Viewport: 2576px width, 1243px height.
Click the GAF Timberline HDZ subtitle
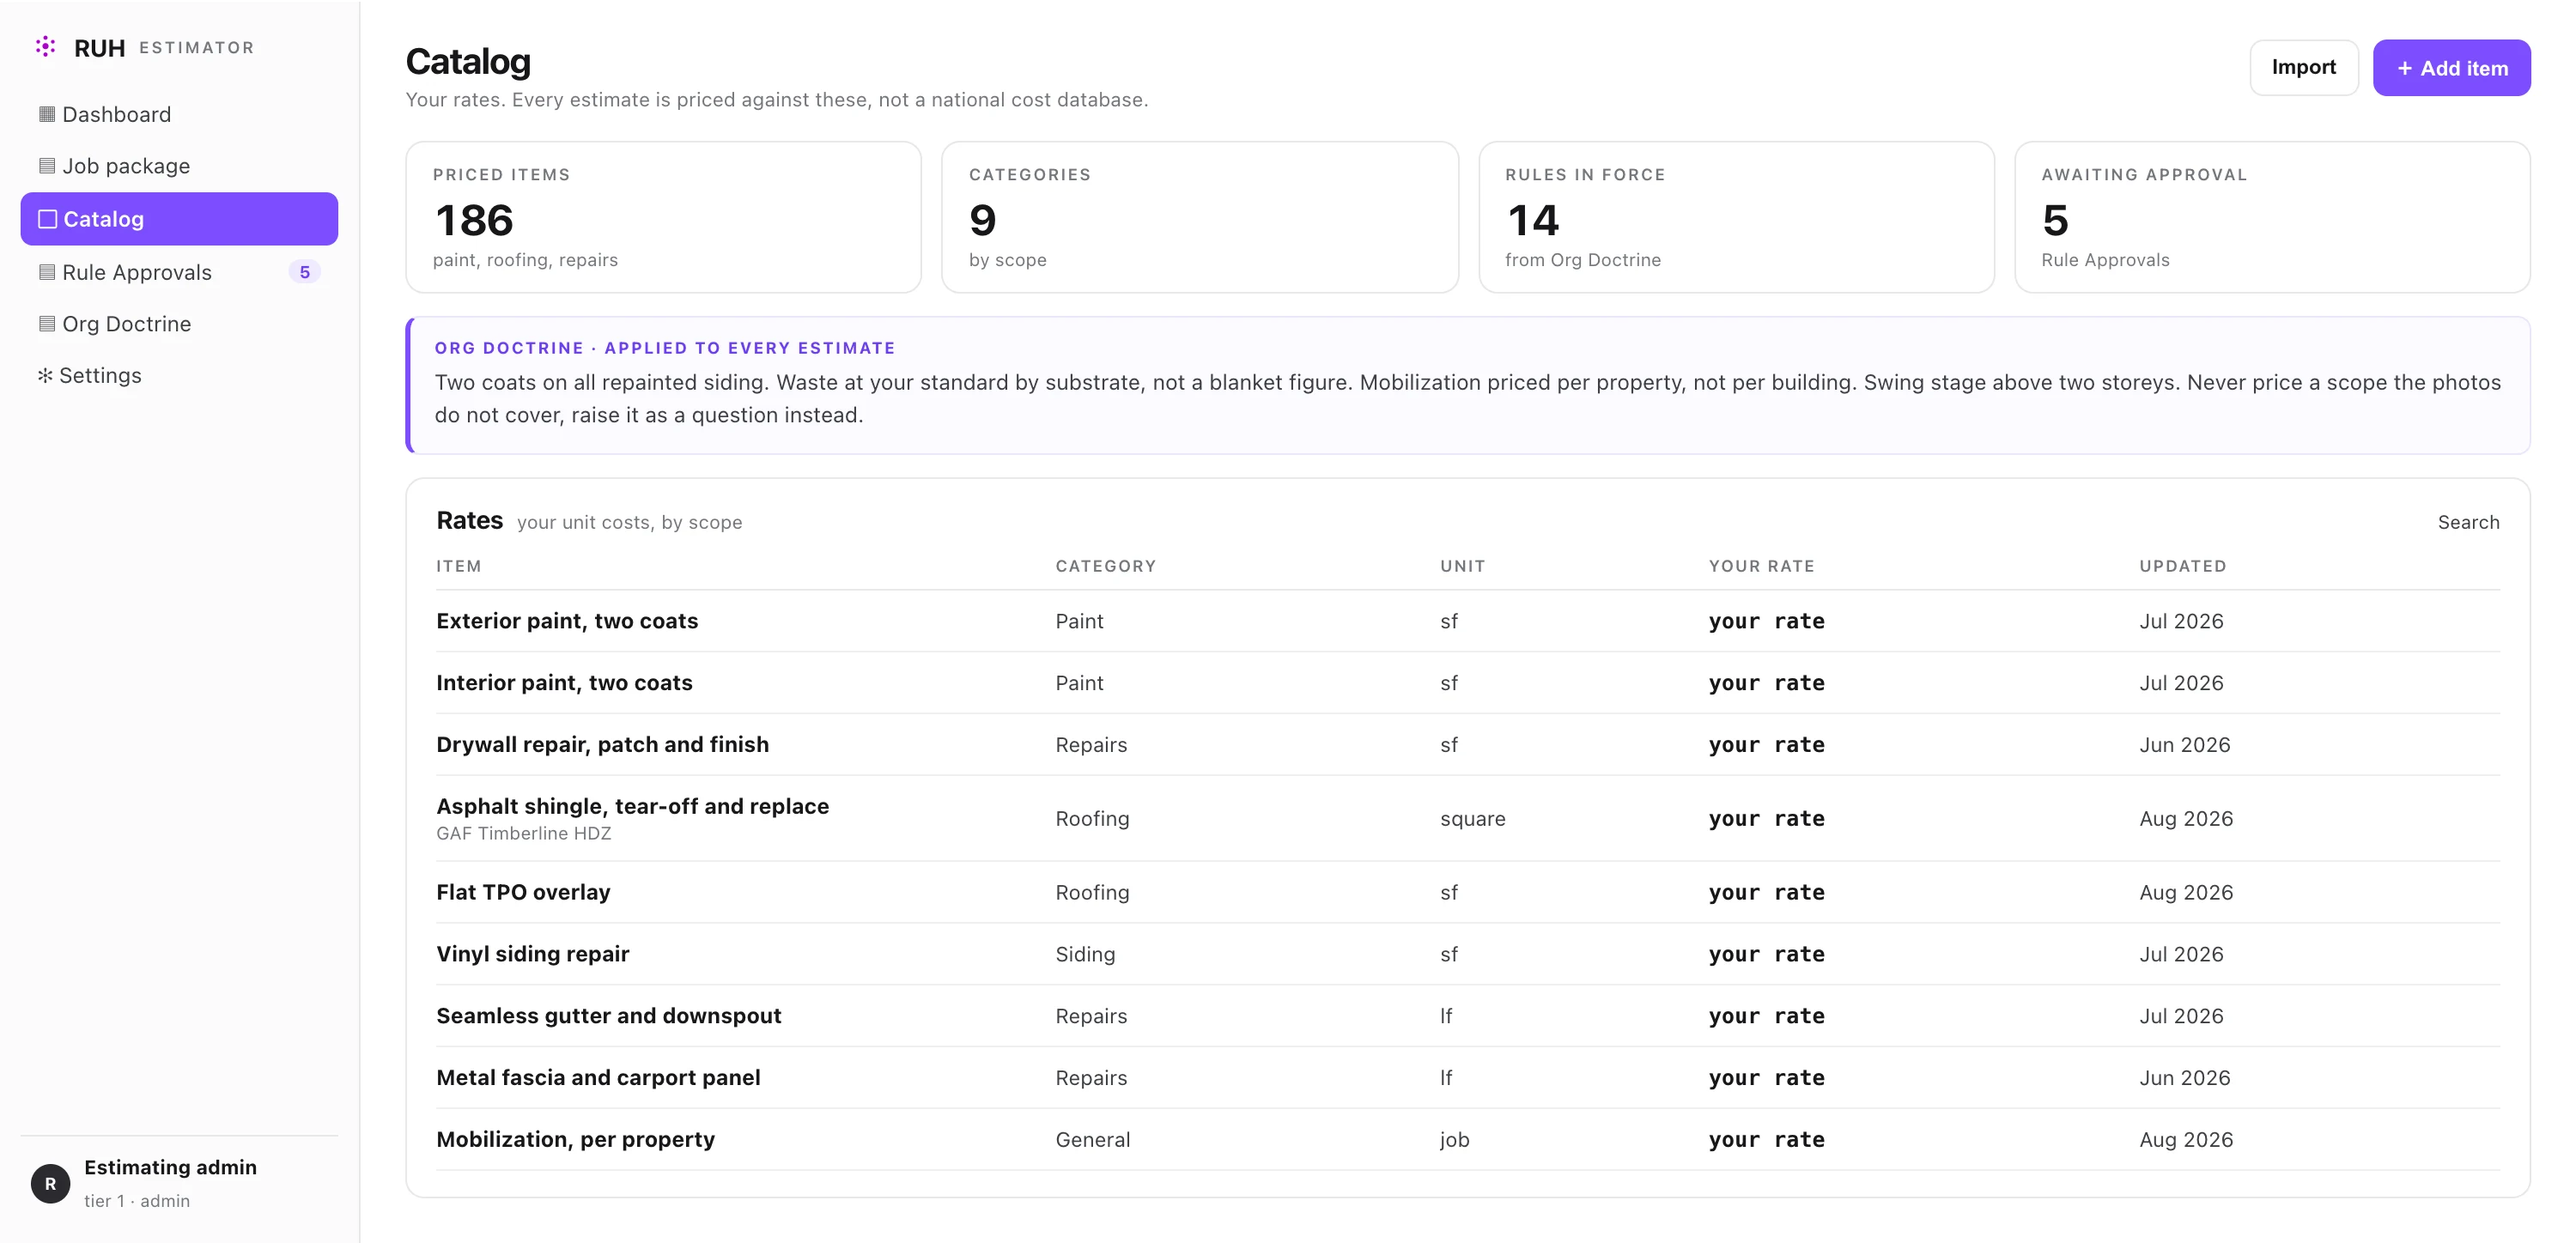(523, 834)
